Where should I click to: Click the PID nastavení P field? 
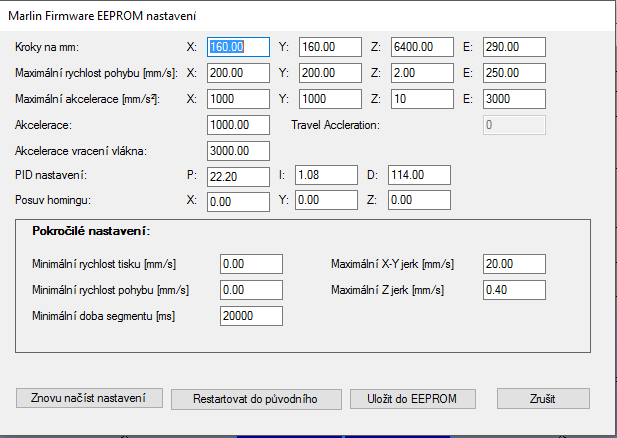(x=238, y=175)
